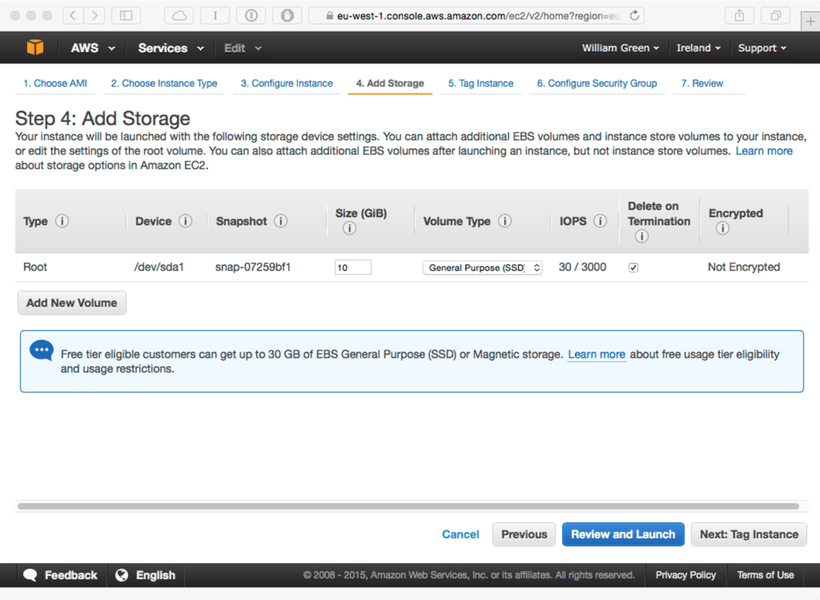Show info for Delete on Termination
The image size is (820, 600).
click(x=642, y=236)
